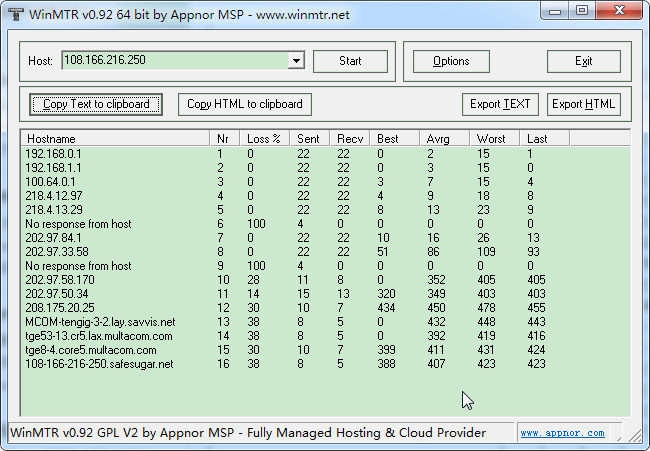Start the trace with Start button
This screenshot has height=451, width=650.
350,61
